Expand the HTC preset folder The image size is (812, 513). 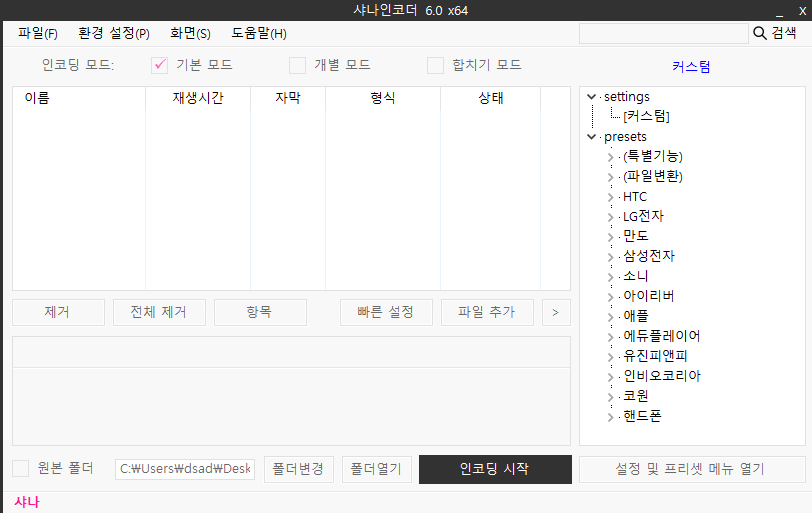pyautogui.click(x=611, y=197)
